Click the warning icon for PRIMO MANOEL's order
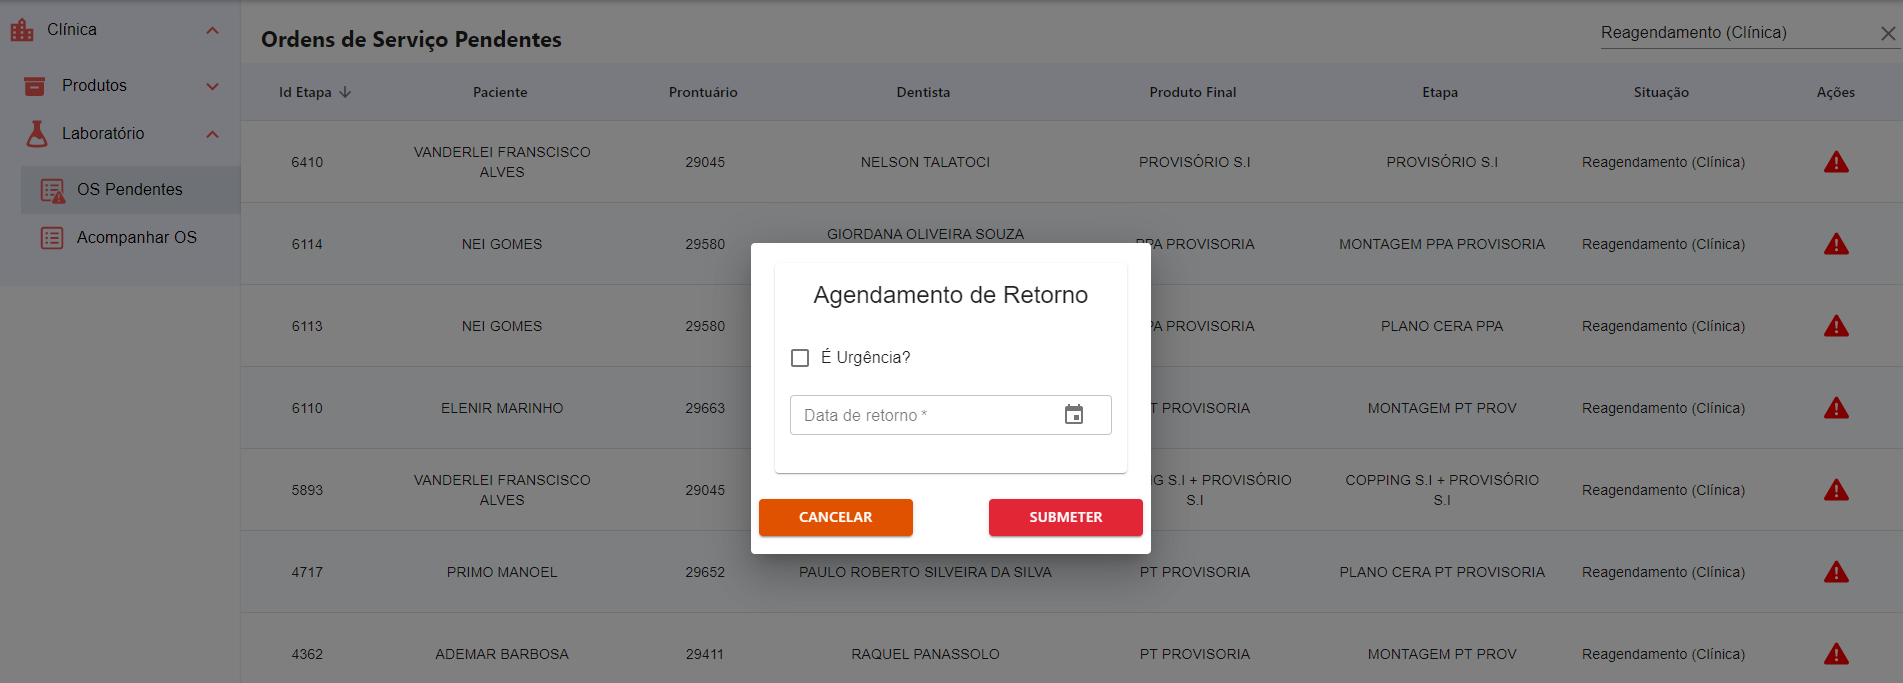1903x683 pixels. point(1837,571)
